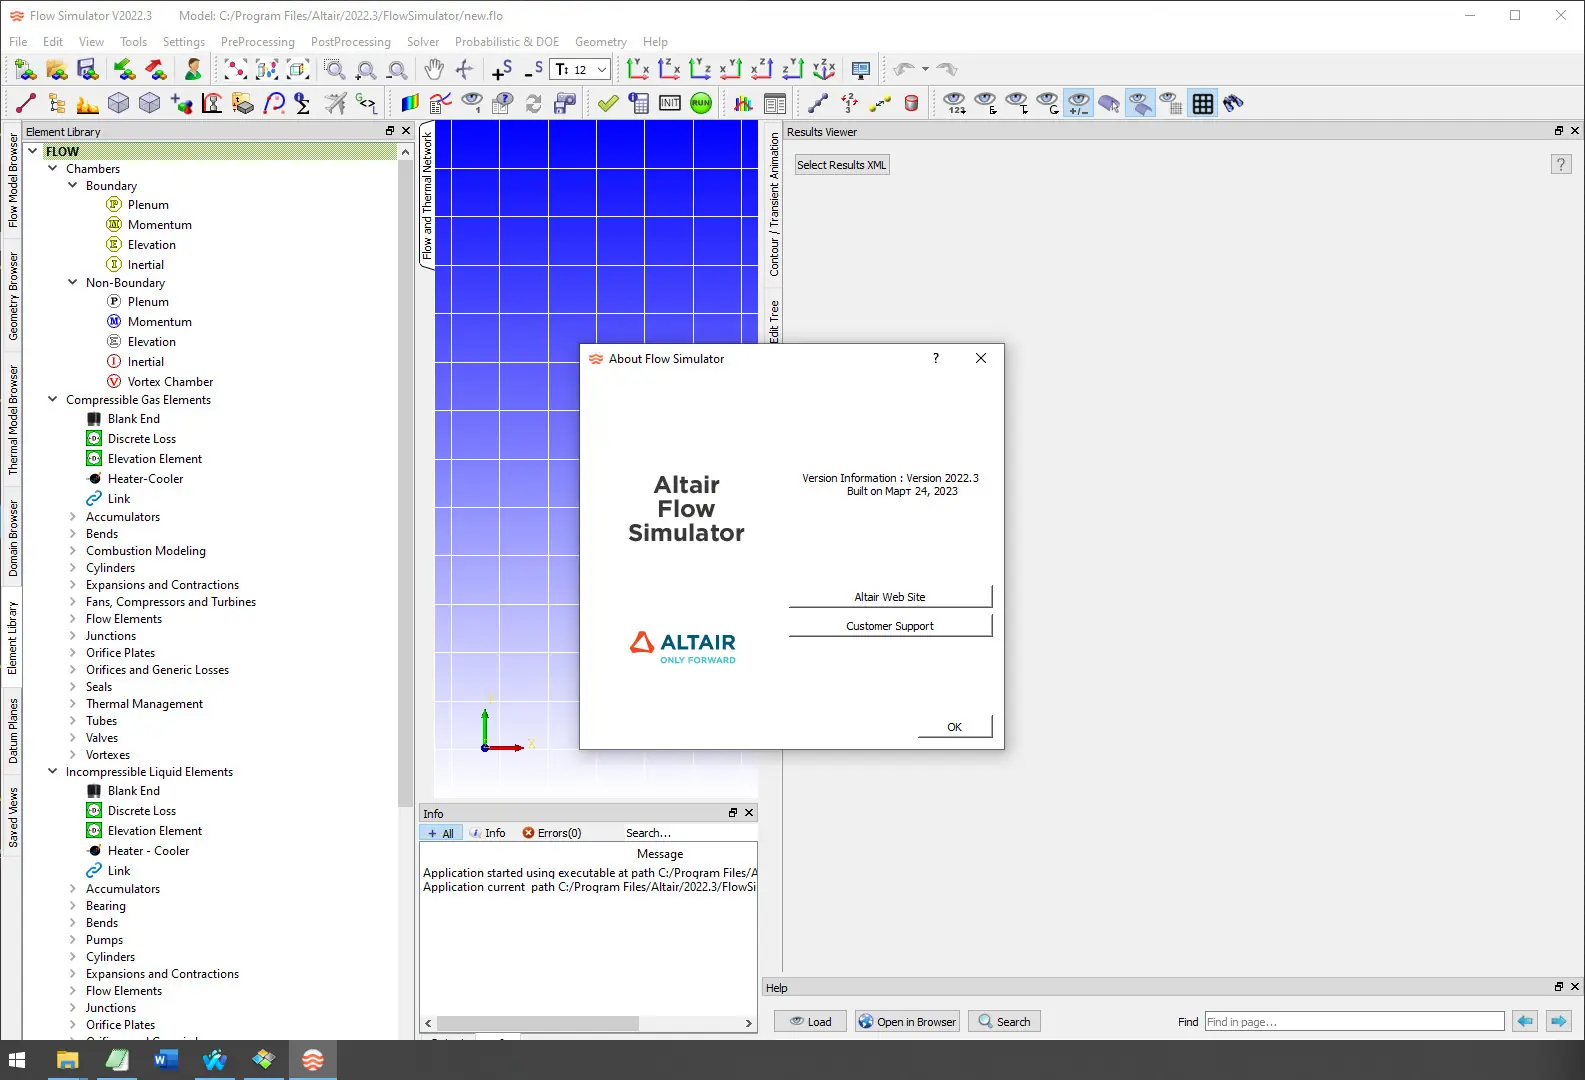
Task: Click the redo arrow icon
Action: point(947,69)
